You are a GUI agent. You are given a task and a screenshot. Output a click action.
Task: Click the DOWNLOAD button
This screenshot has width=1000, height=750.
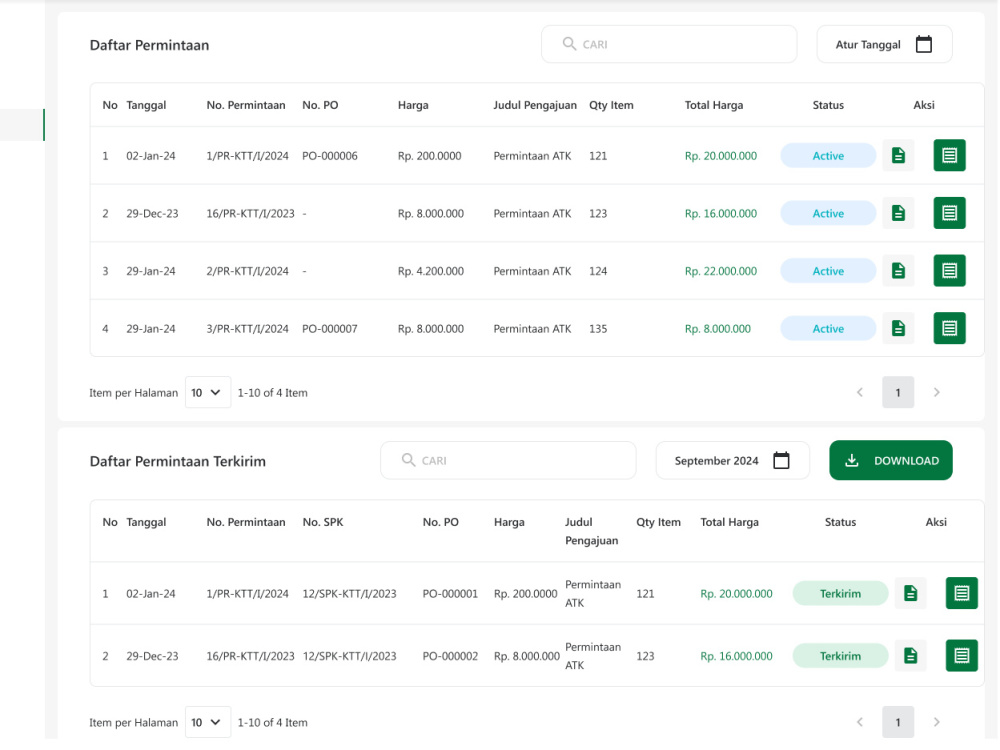click(890, 460)
